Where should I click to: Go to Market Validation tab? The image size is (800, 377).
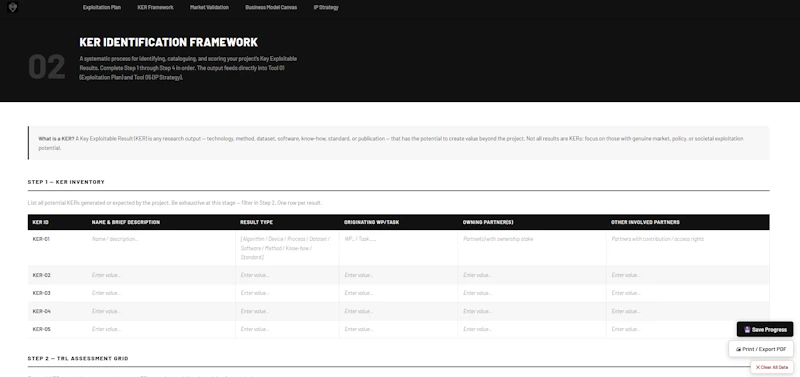(x=209, y=7)
